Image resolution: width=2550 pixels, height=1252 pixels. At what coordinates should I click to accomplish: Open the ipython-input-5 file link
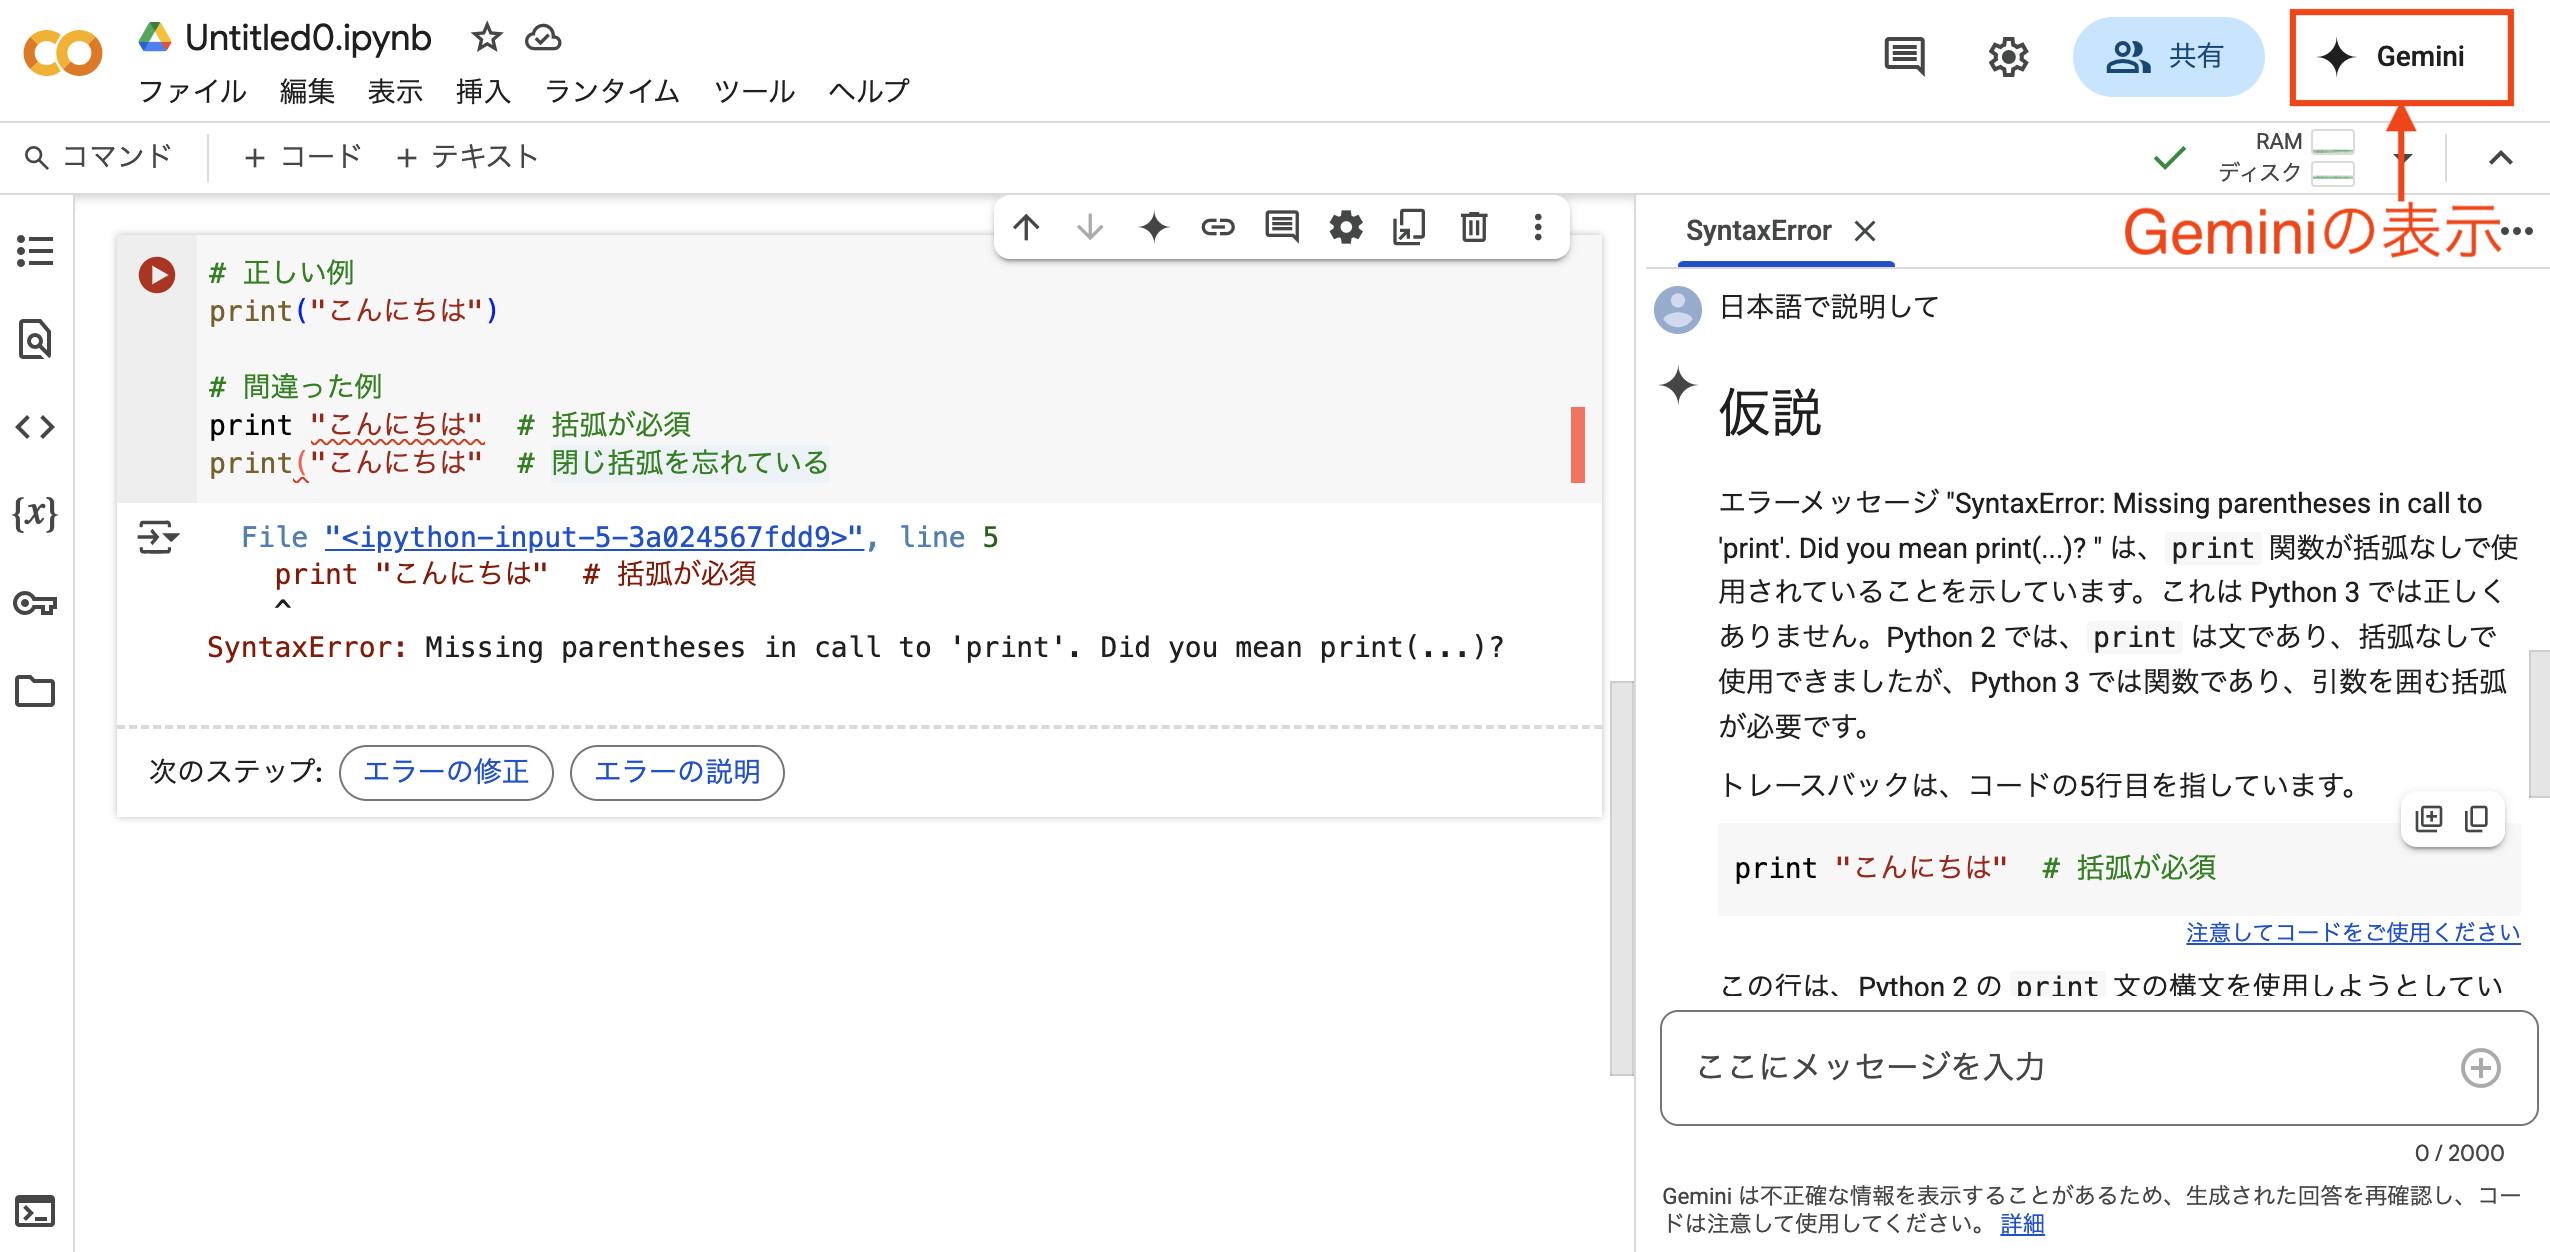(x=594, y=537)
